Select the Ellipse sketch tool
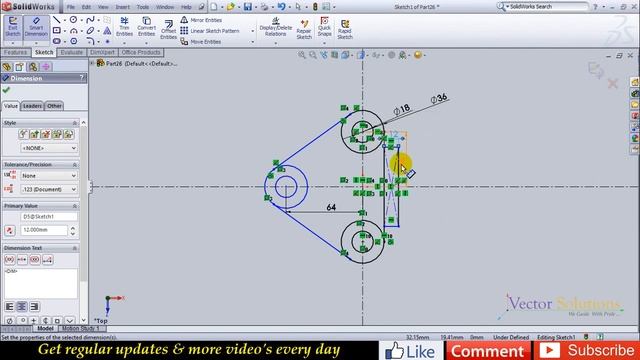 90,31
